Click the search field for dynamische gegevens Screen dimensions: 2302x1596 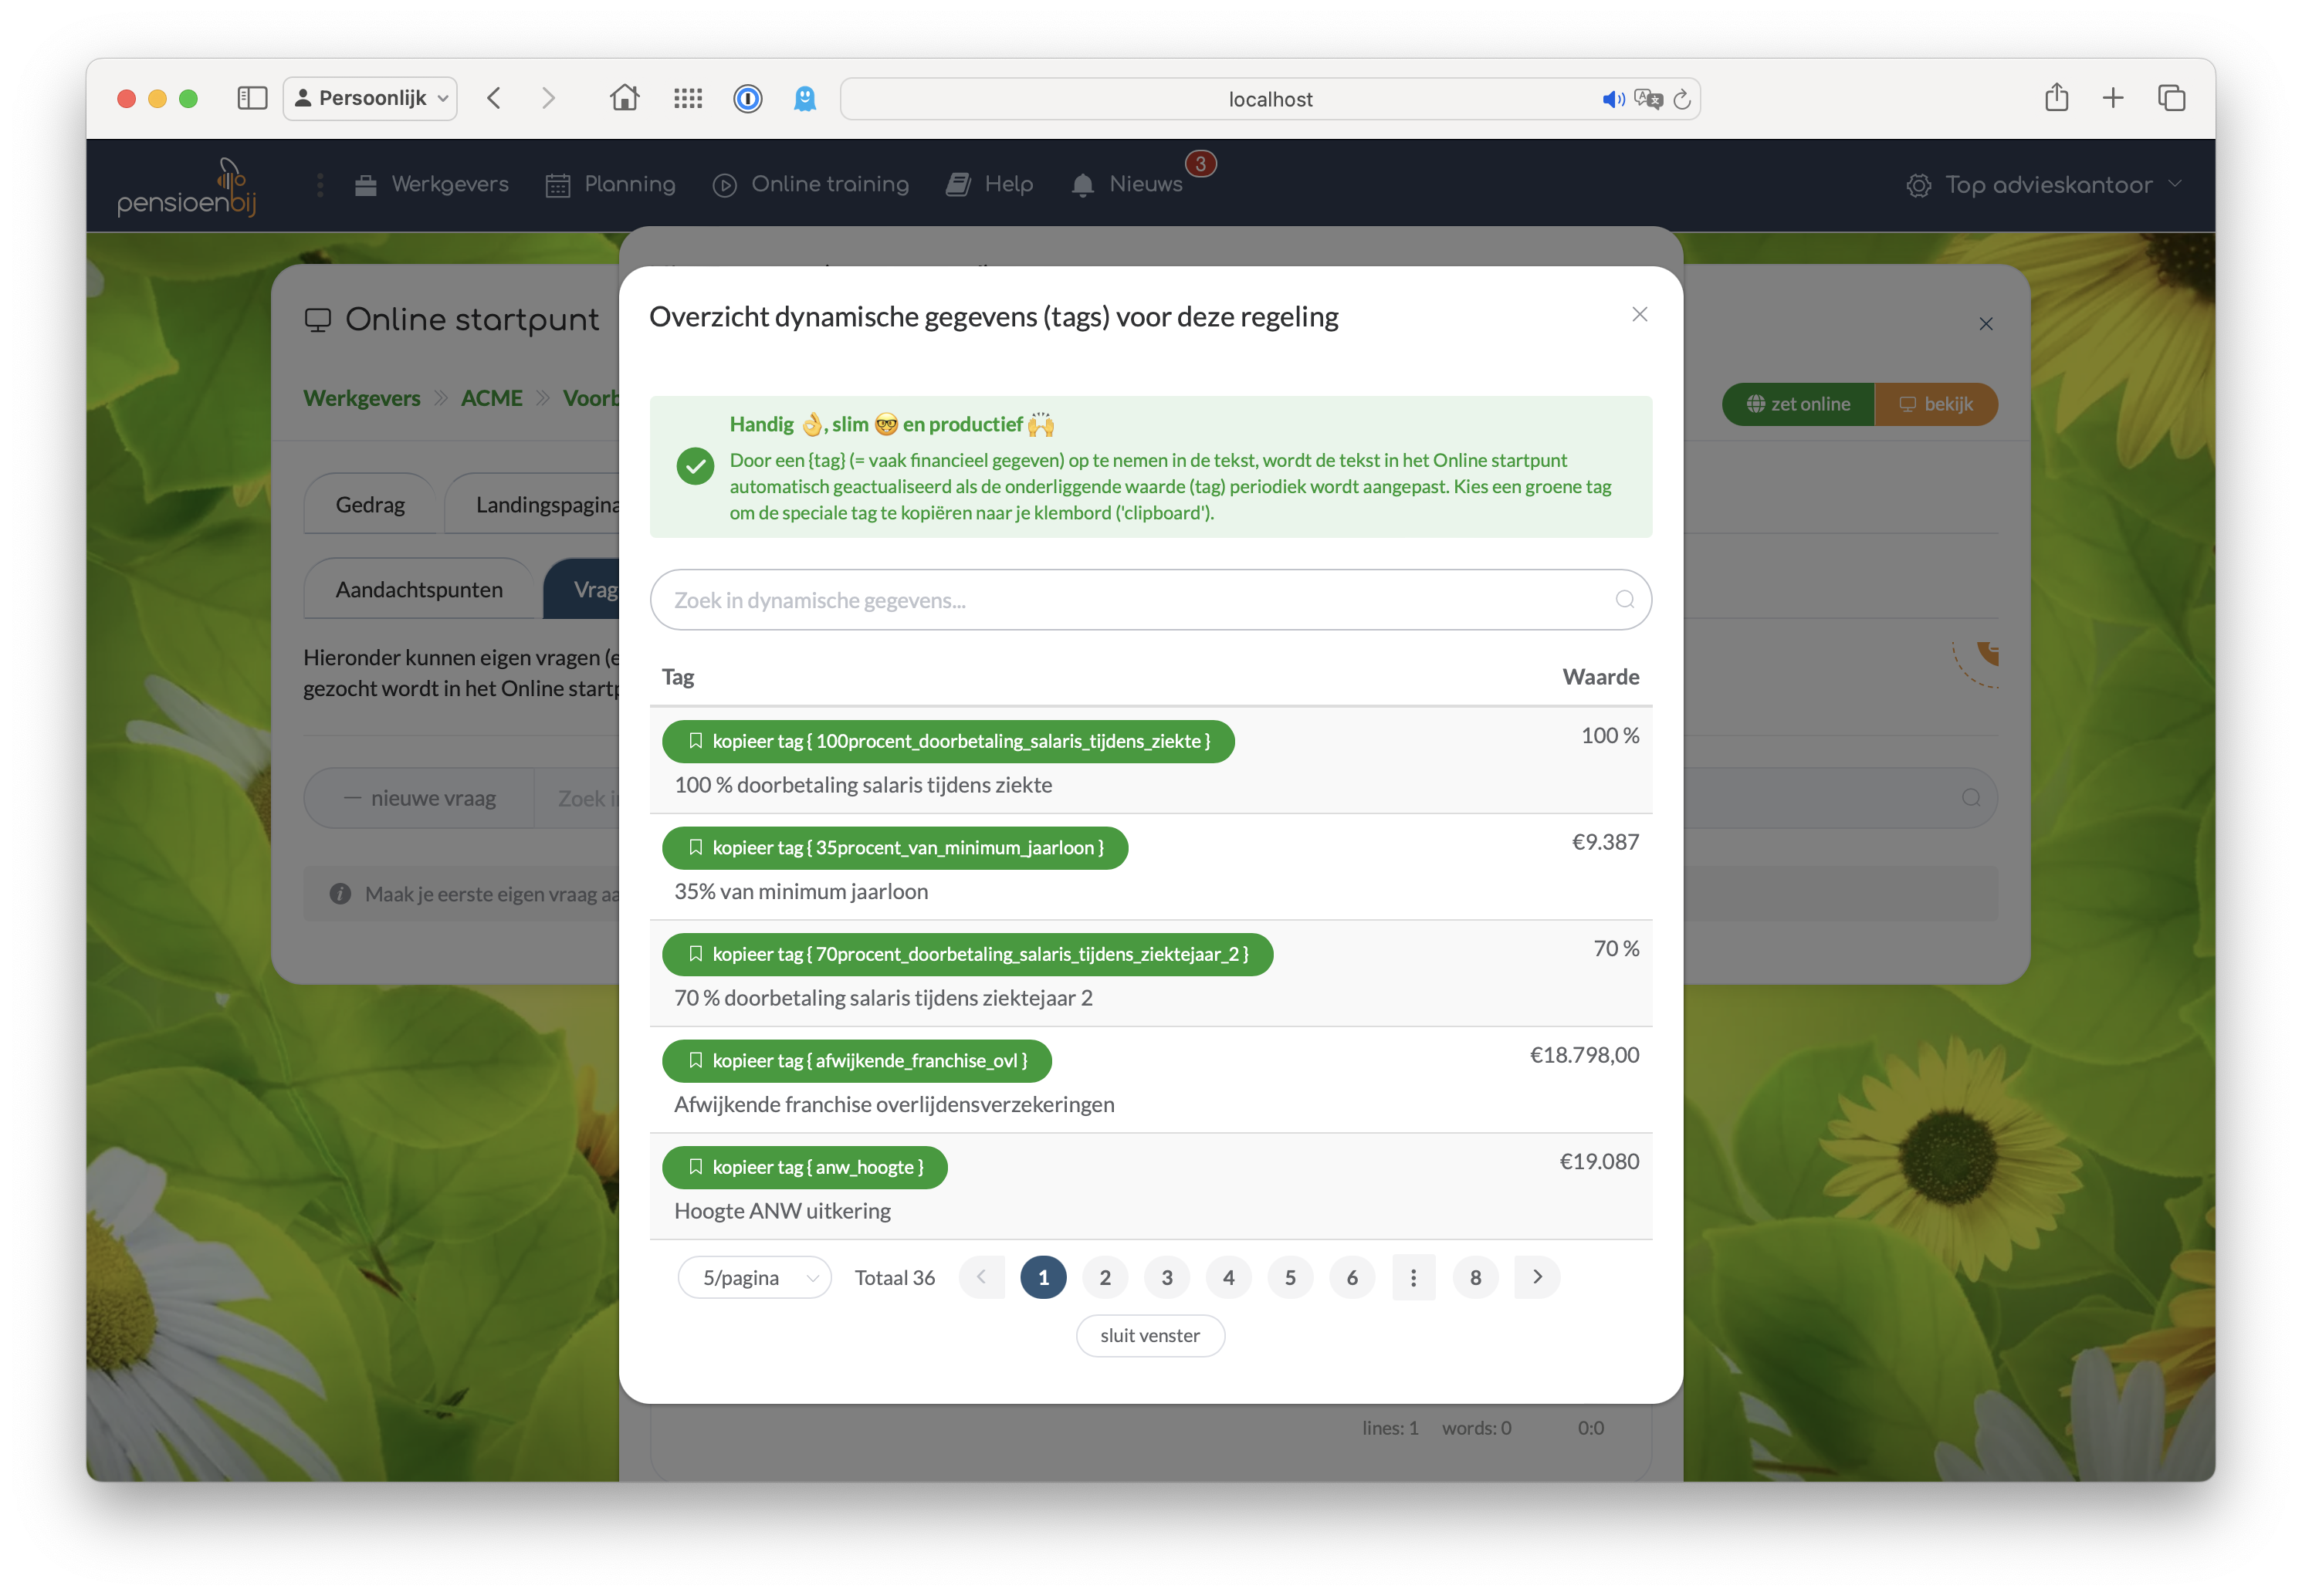click(1150, 600)
